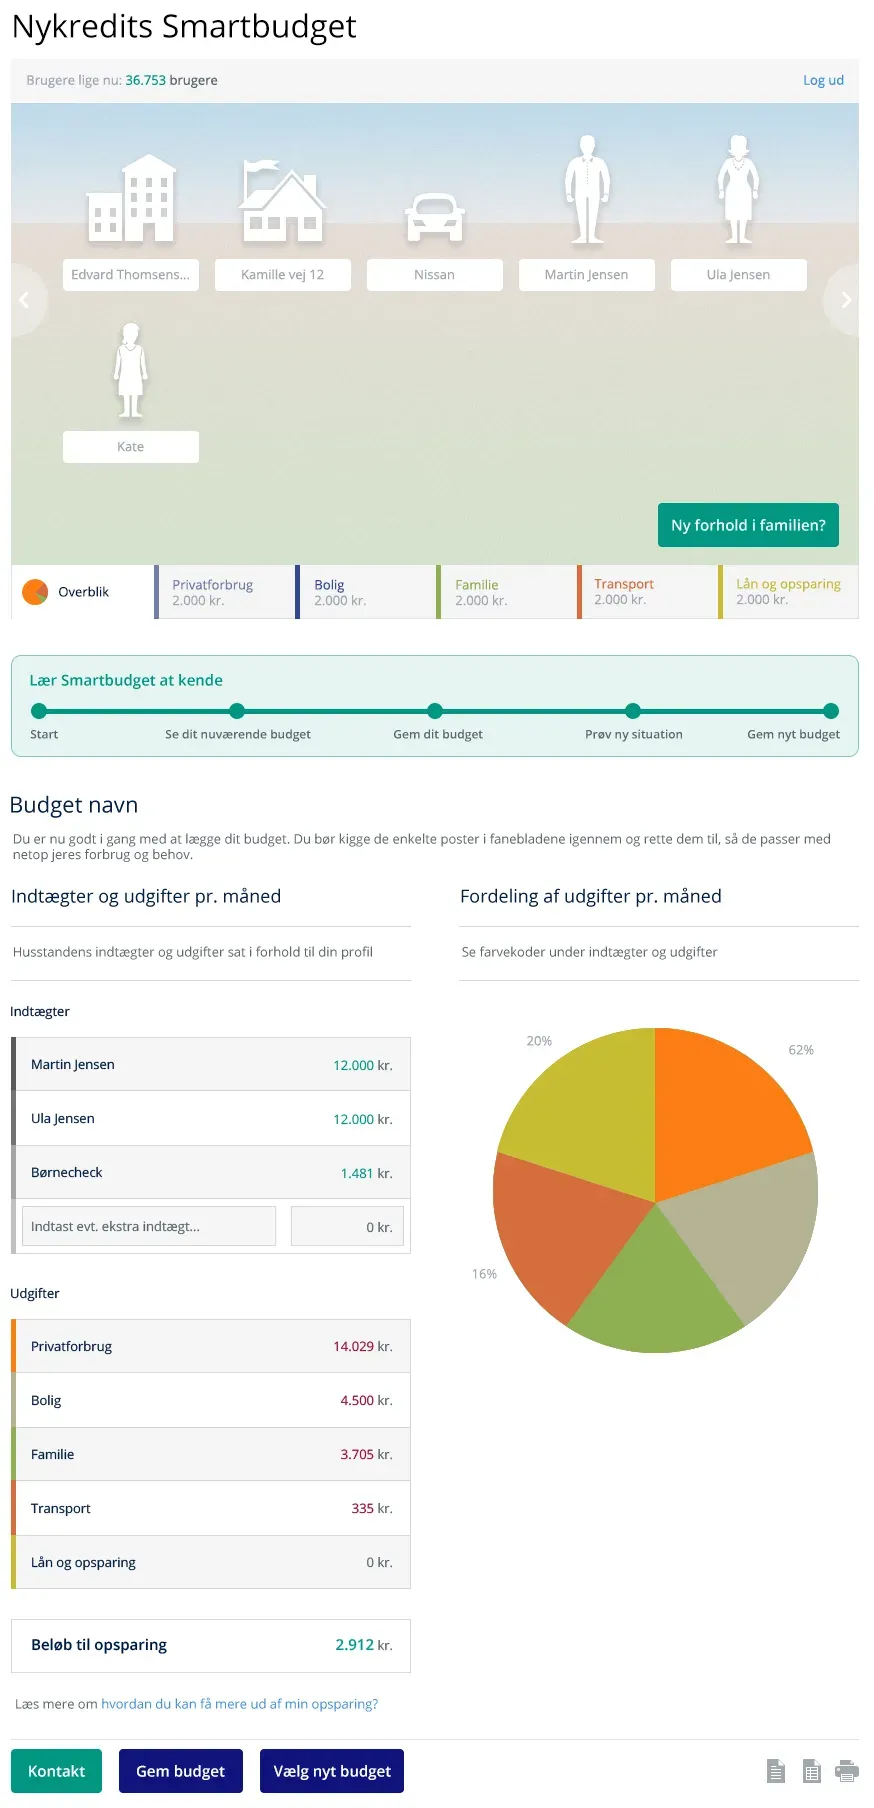The height and width of the screenshot is (1808, 874).
Task: Switch to the Lån og opsparing tab
Action: [788, 592]
